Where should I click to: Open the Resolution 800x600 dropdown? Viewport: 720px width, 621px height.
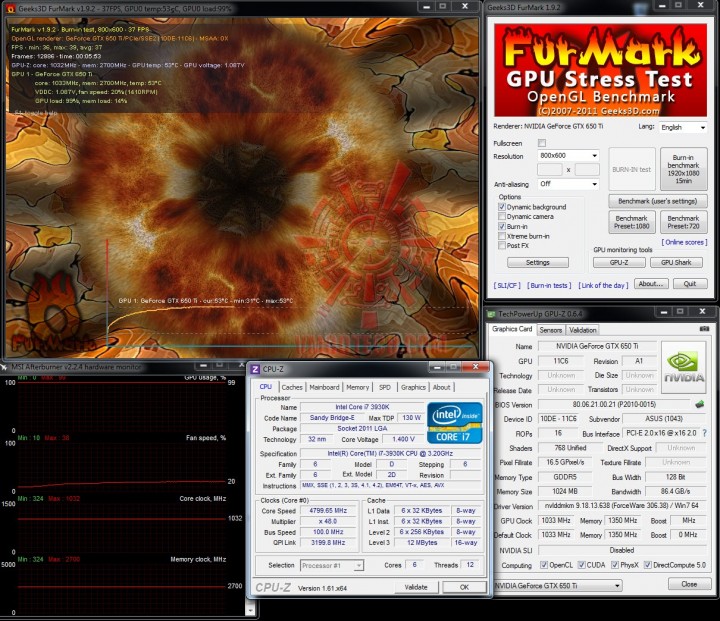(x=568, y=156)
